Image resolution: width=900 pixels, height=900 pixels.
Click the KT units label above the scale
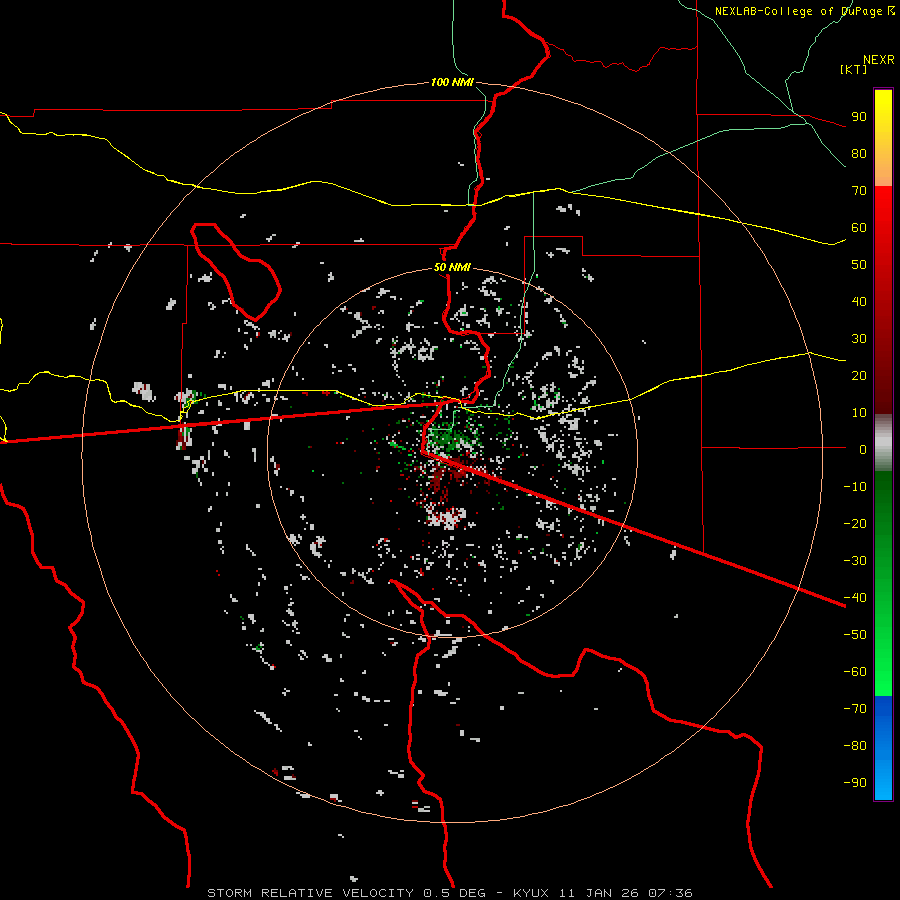[x=854, y=69]
